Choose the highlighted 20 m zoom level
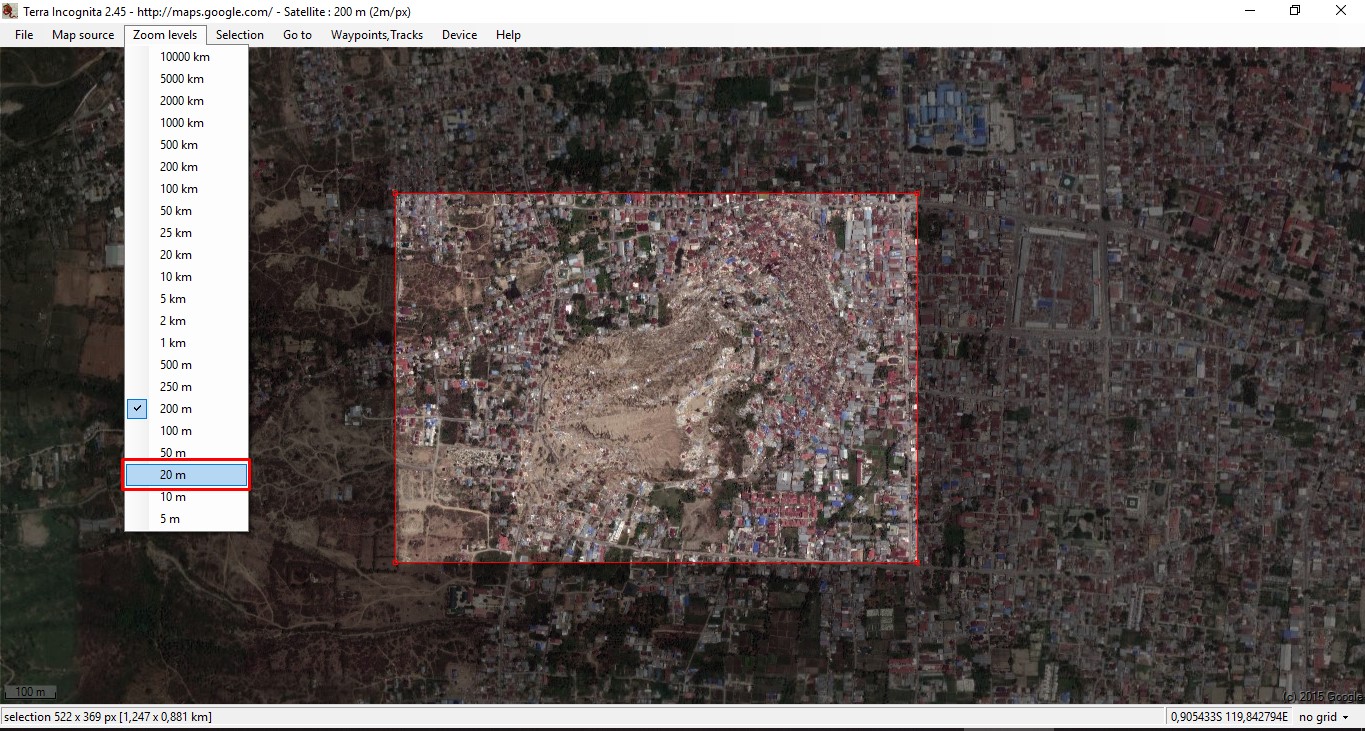 (186, 475)
